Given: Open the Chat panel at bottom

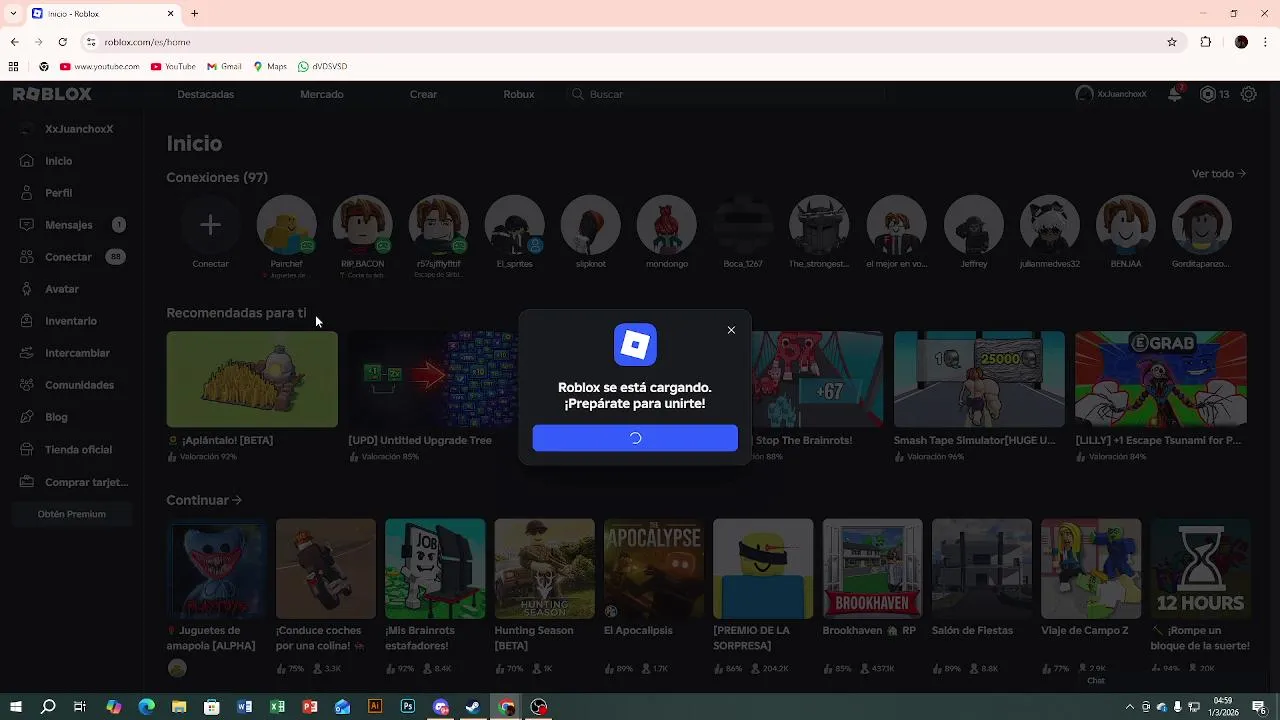Looking at the screenshot, I should pos(1096,681).
